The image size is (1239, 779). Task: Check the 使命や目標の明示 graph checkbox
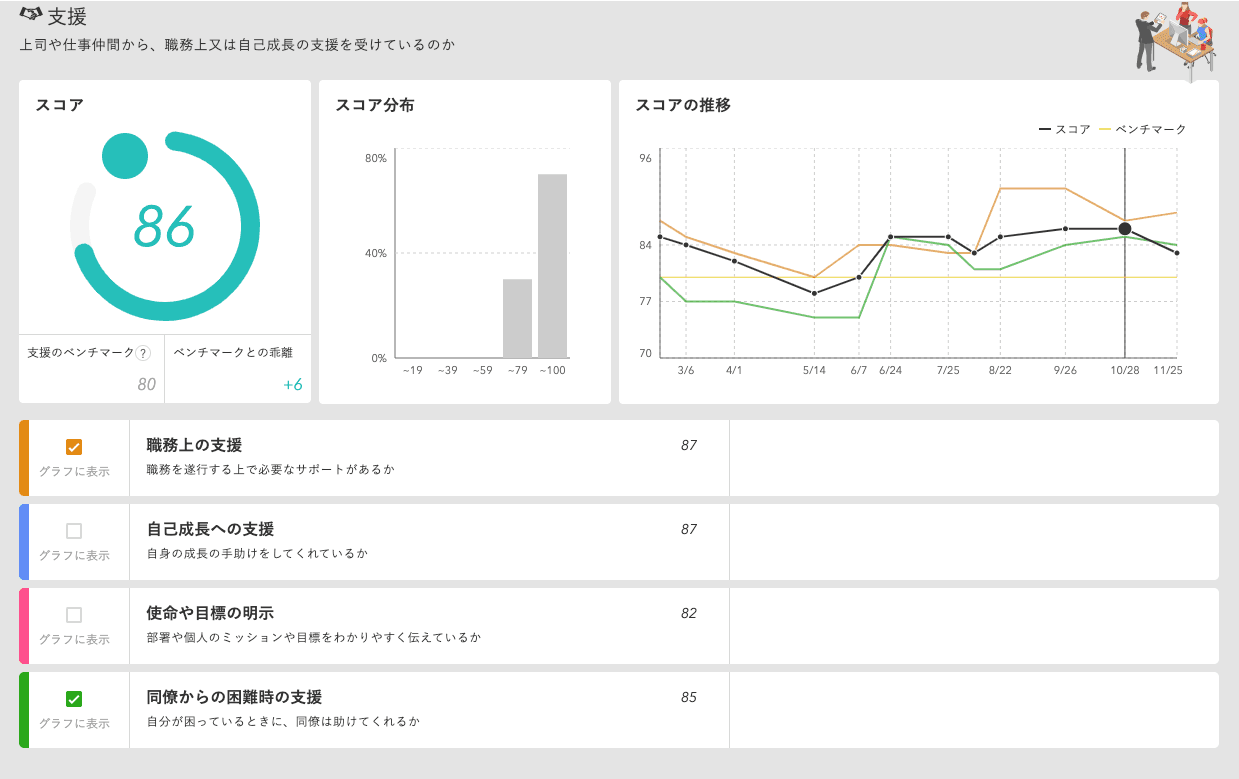[x=74, y=615]
